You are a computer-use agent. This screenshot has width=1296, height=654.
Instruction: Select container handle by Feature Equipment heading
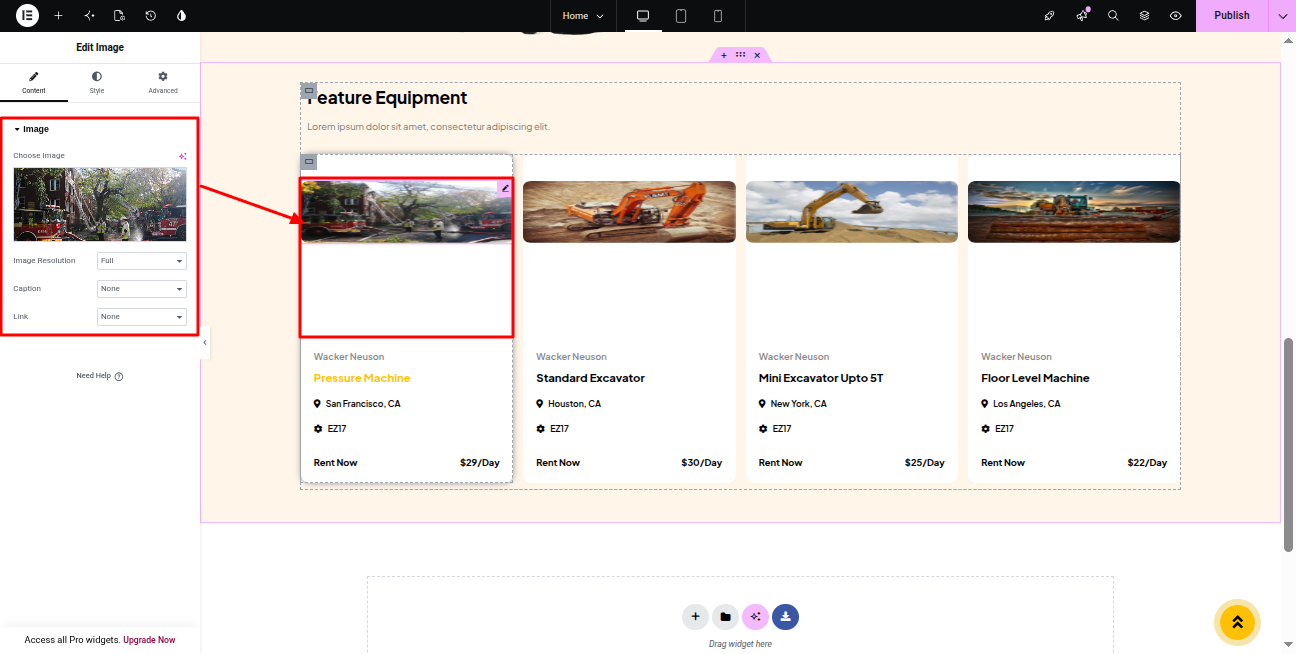pos(309,90)
